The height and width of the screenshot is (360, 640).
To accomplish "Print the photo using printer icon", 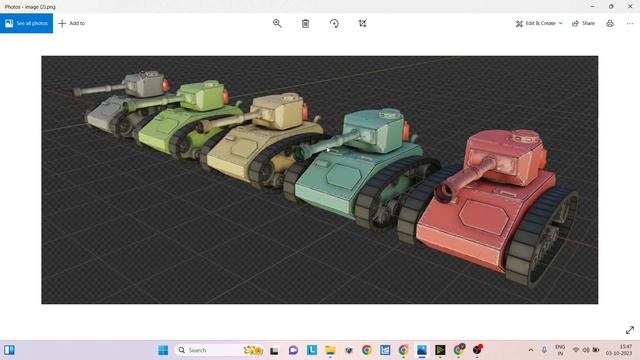I will tap(610, 23).
